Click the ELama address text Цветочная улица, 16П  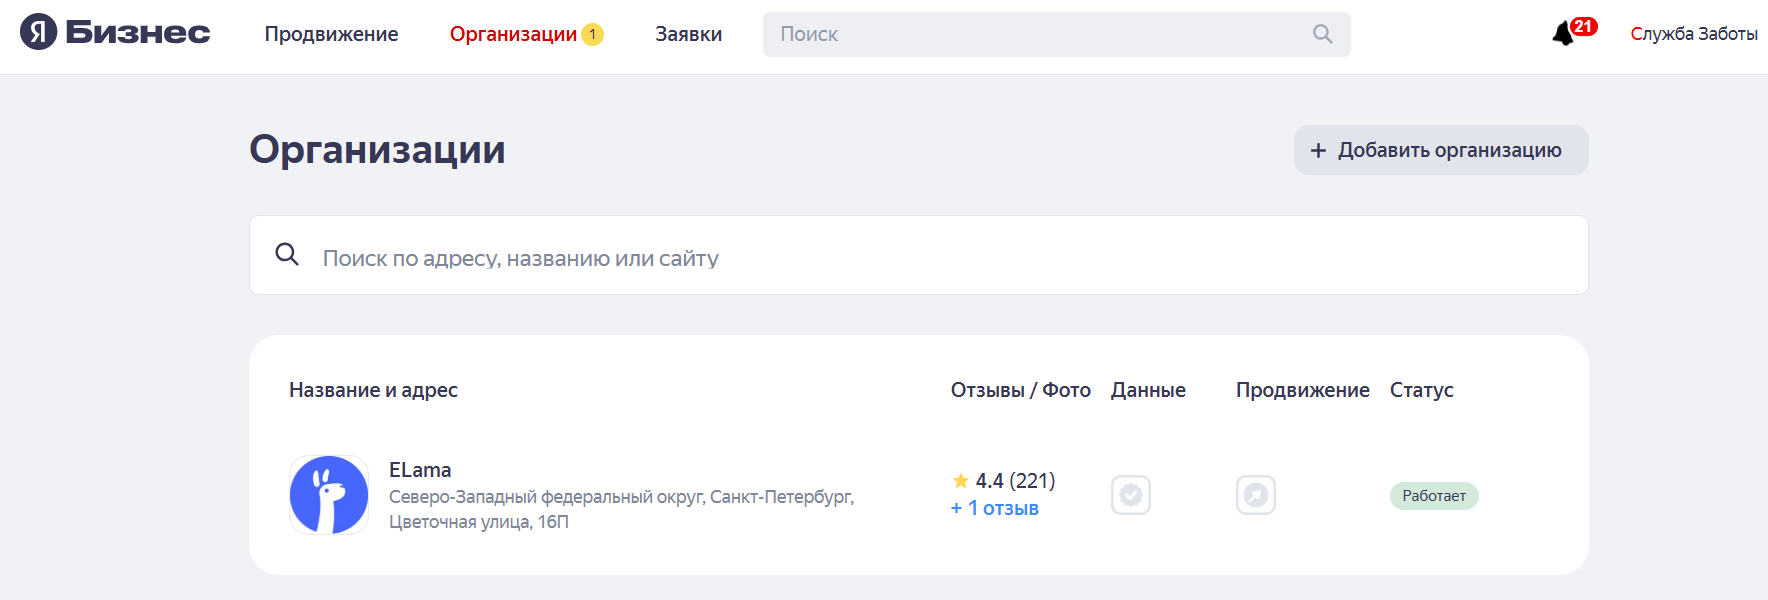pos(479,522)
